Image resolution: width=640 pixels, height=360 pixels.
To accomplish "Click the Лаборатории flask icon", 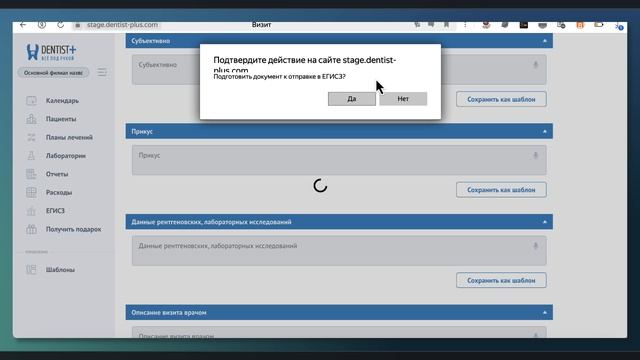I will pos(31,156).
